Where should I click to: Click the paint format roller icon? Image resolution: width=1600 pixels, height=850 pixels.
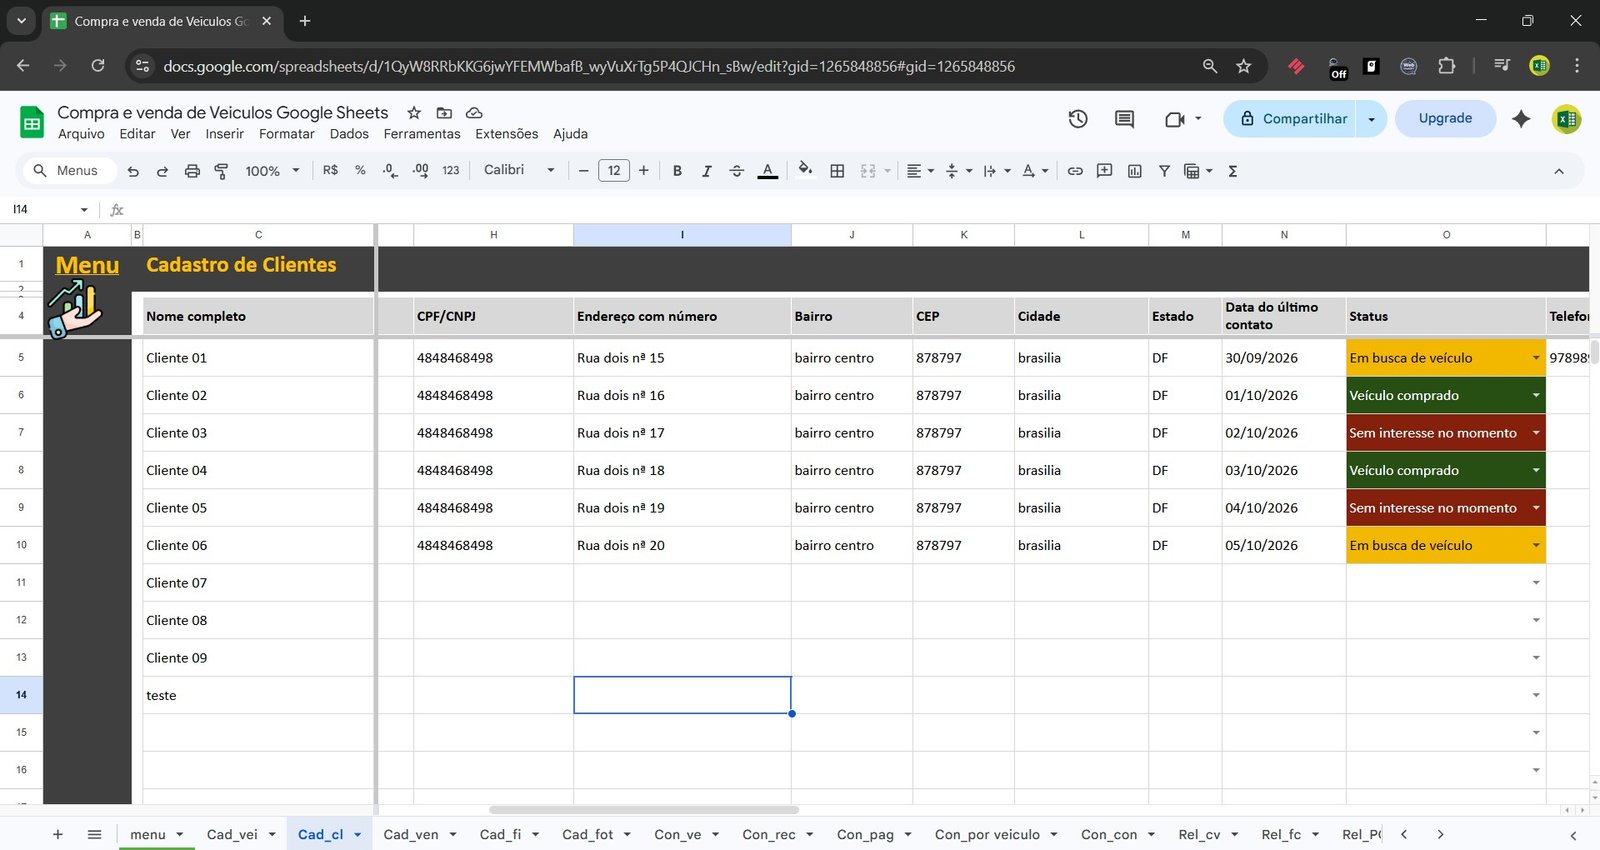pyautogui.click(x=221, y=171)
